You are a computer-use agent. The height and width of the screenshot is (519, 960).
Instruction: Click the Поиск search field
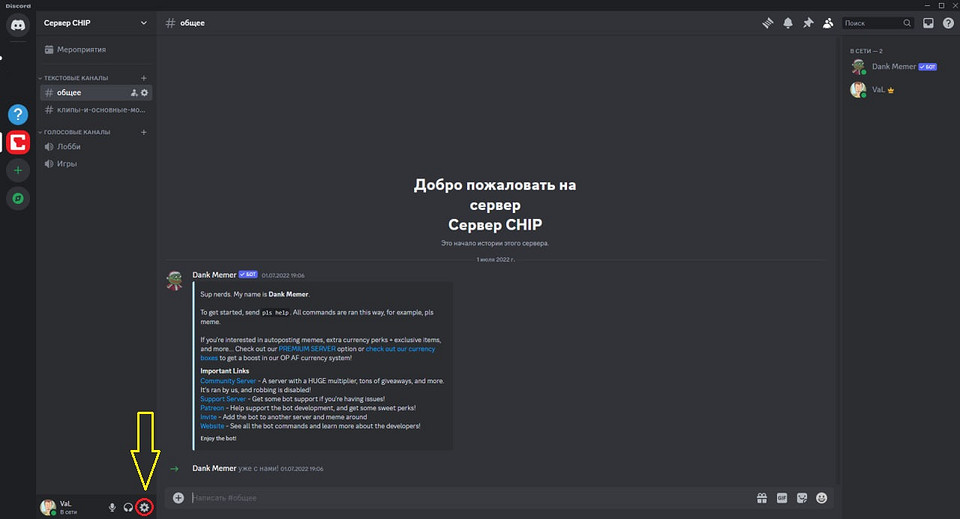click(x=872, y=22)
